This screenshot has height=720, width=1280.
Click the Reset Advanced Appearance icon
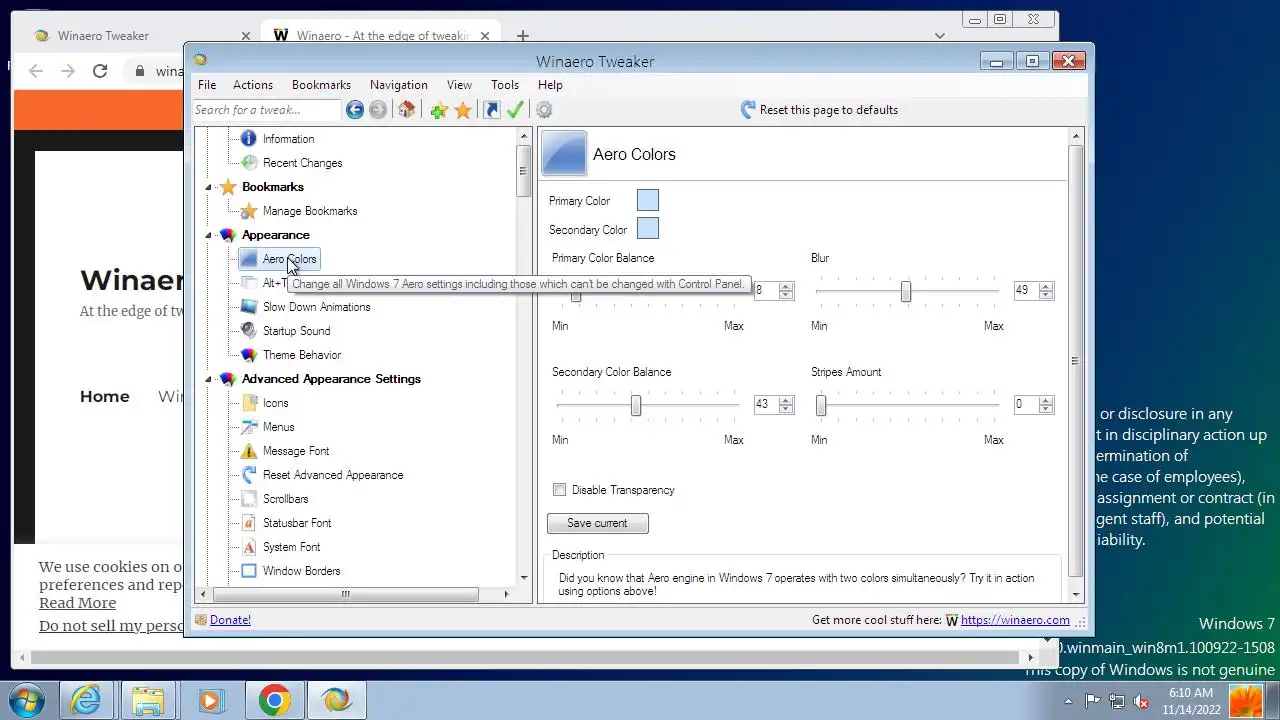[249, 475]
